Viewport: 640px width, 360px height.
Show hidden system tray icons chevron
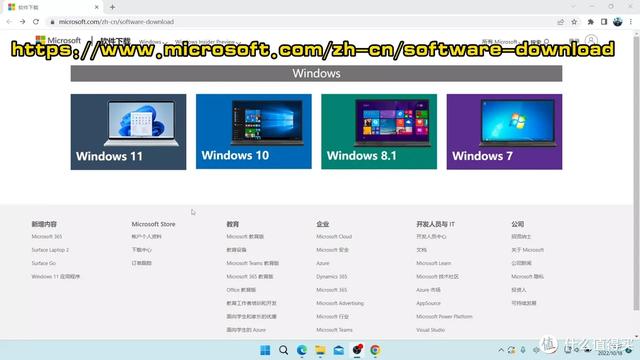501,350
